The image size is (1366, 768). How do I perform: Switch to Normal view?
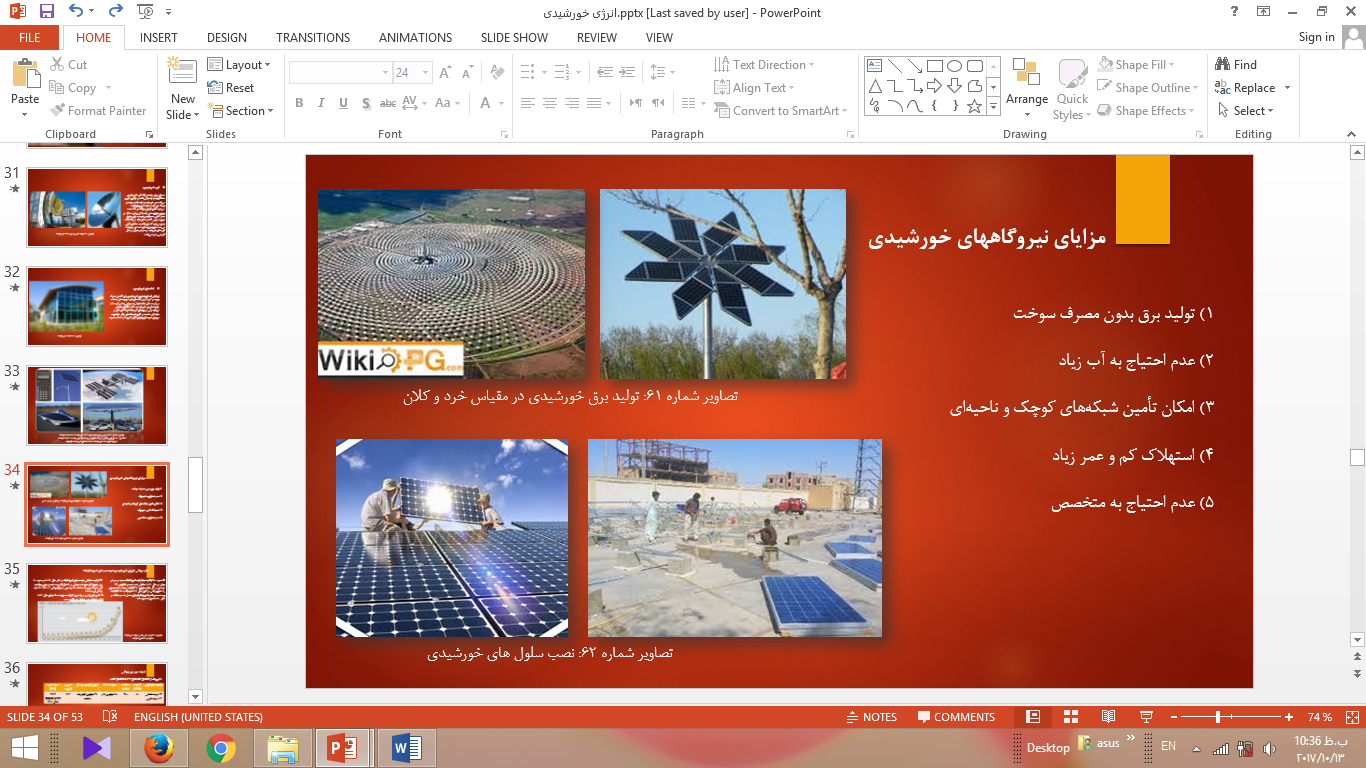(1033, 717)
